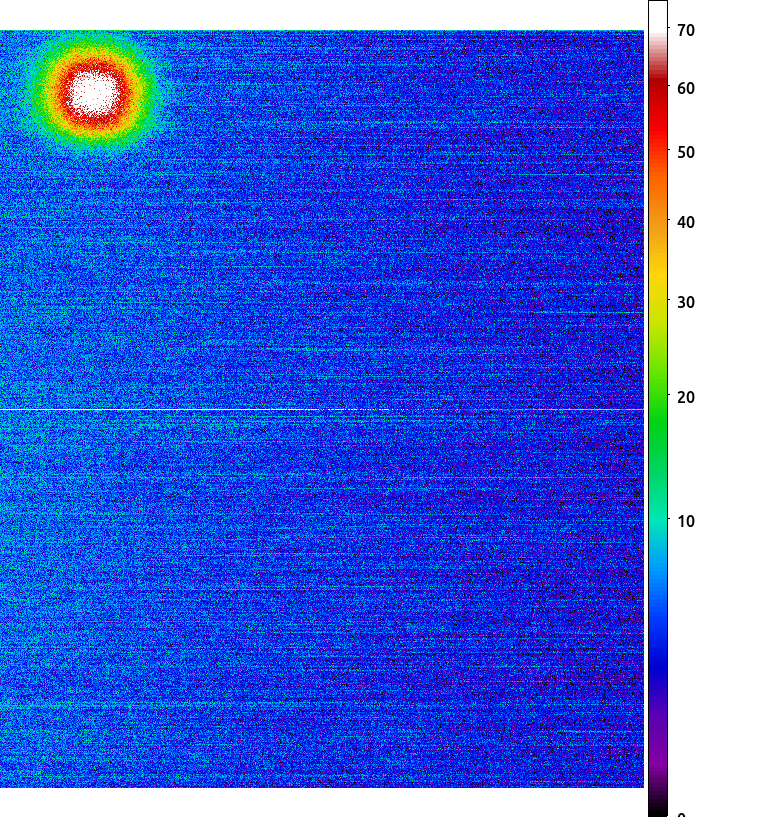Click the red-tinted segment of the horizontal line
Screen dimensions: 760x817
(469, 410)
